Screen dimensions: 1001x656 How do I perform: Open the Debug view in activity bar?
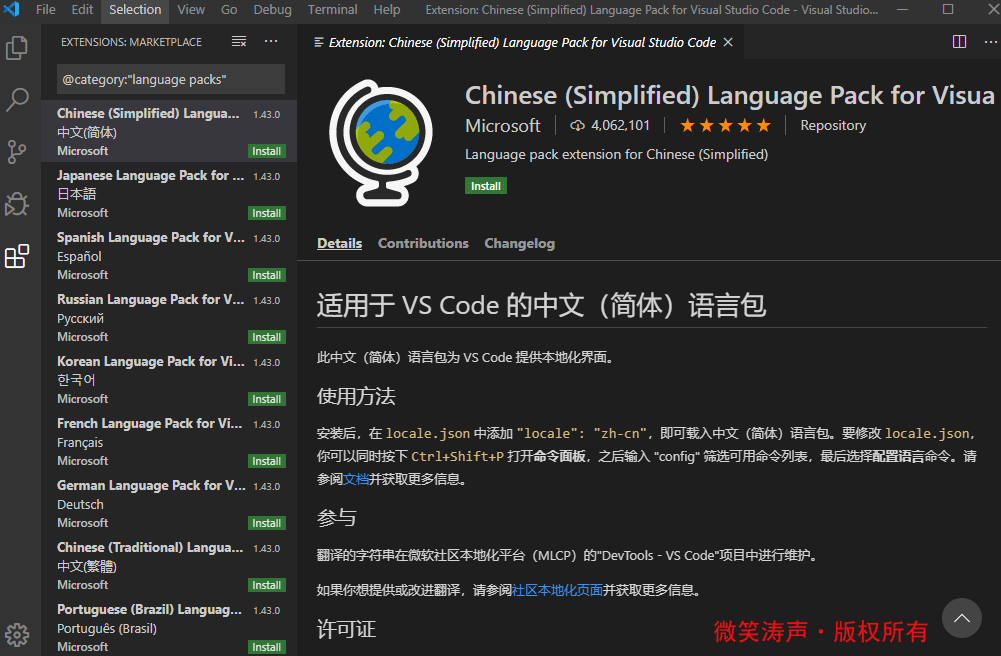point(17,204)
